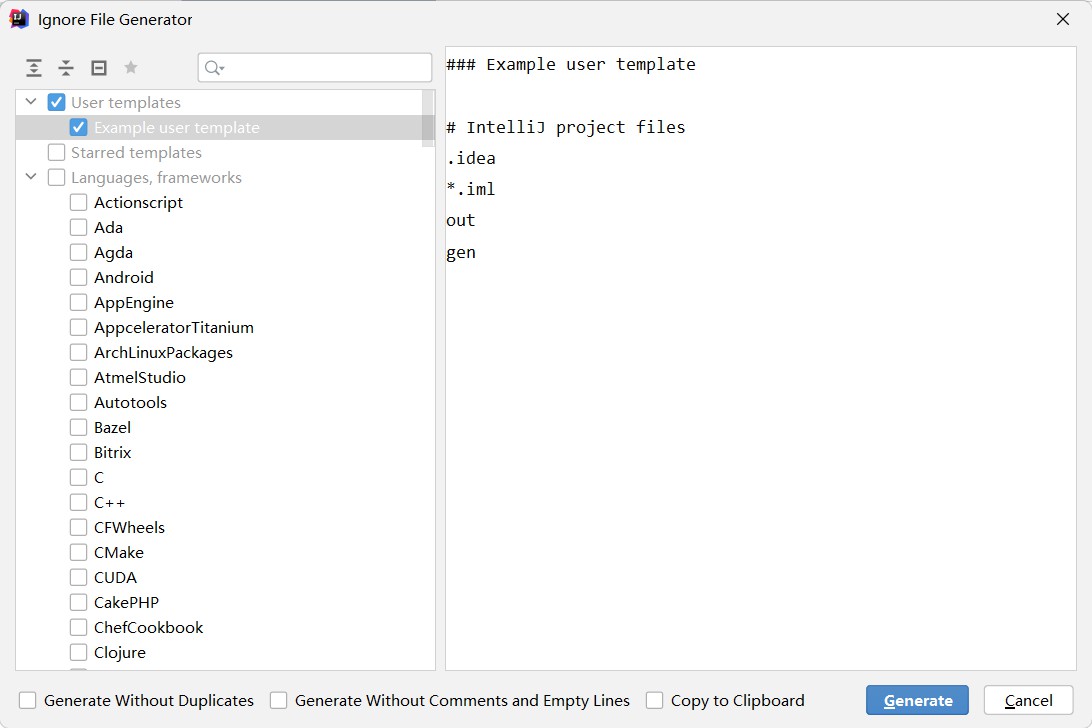
Task: Select the Example user template item
Action: click(x=176, y=127)
